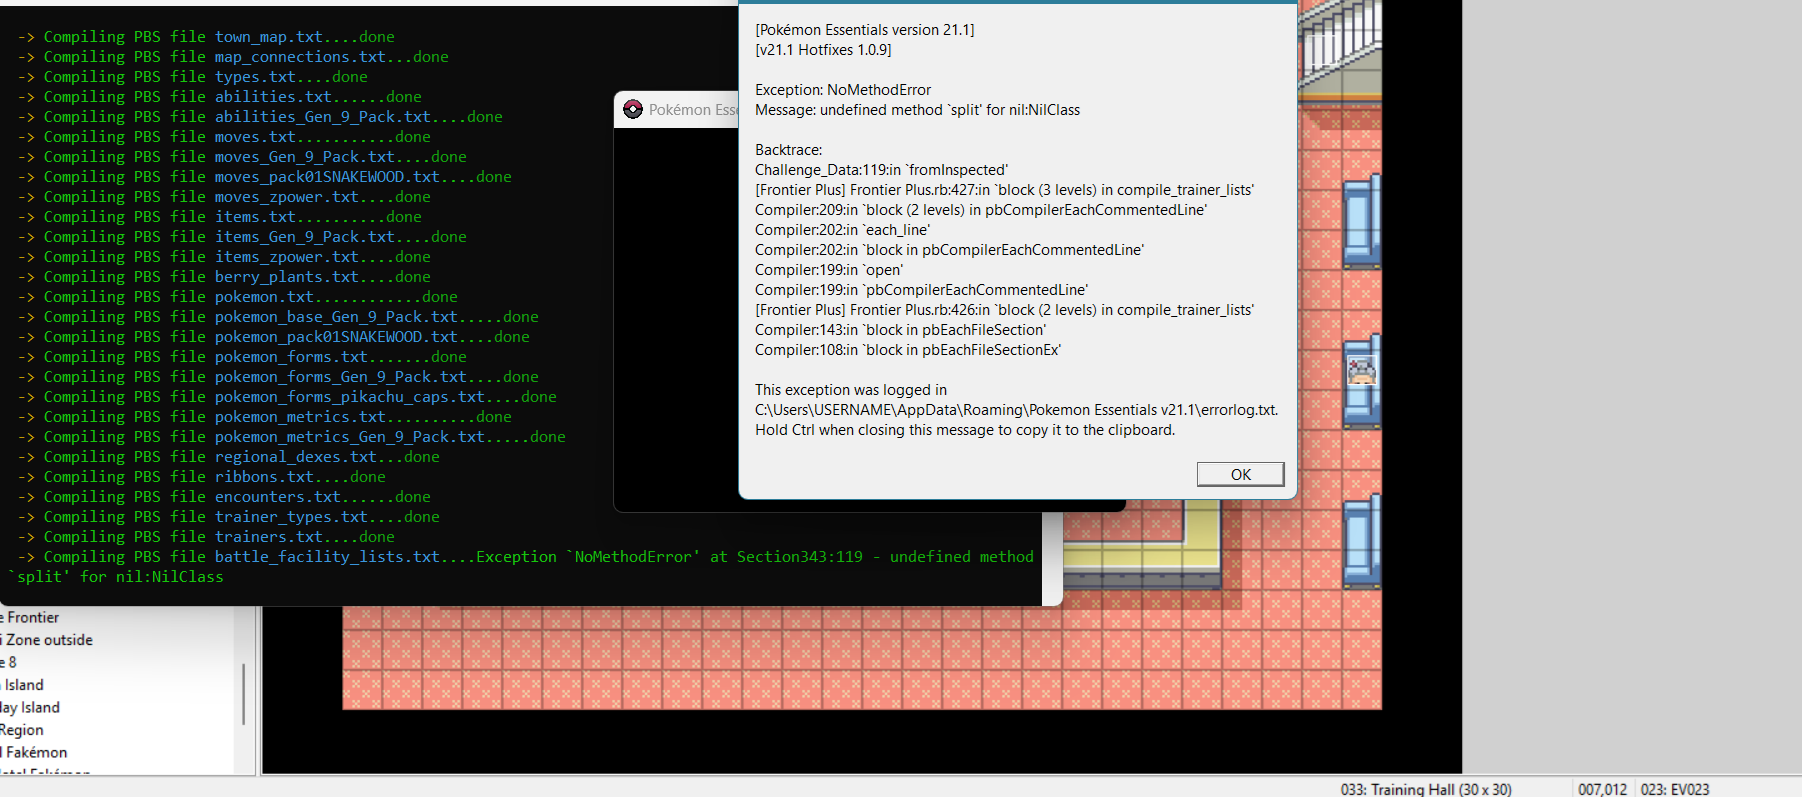Click the 'Frontier Plus.rb:426' backtrace line
Viewport: 1802px width, 797px height.
tap(1005, 310)
